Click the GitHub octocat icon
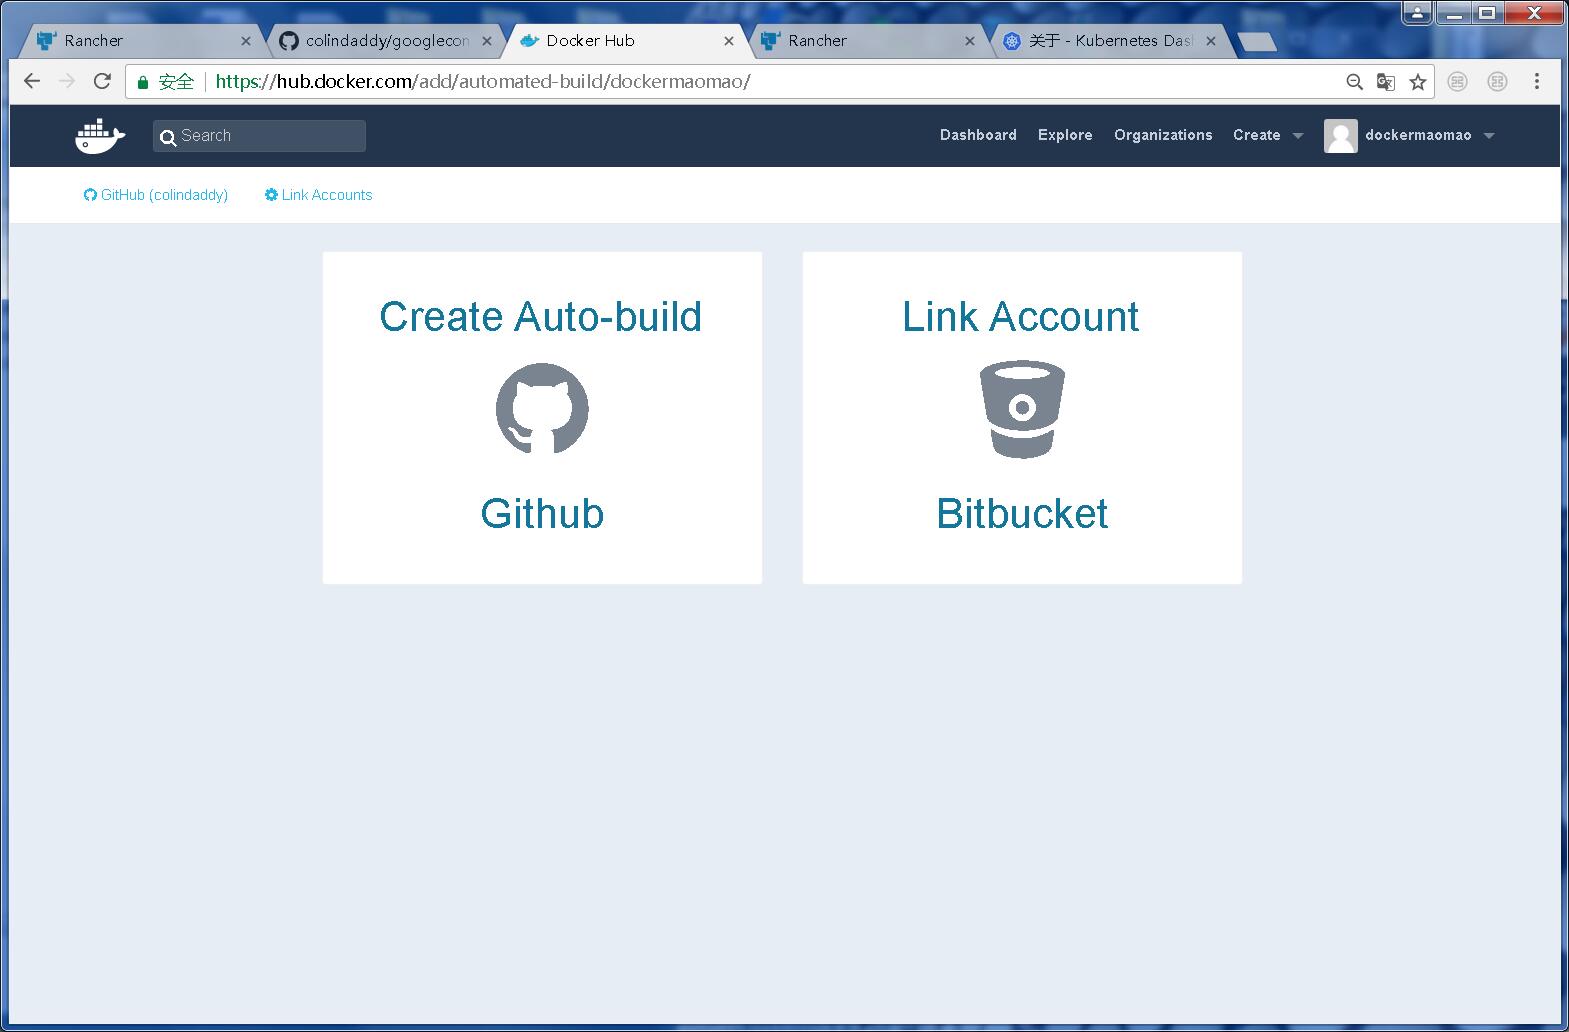 click(x=542, y=409)
